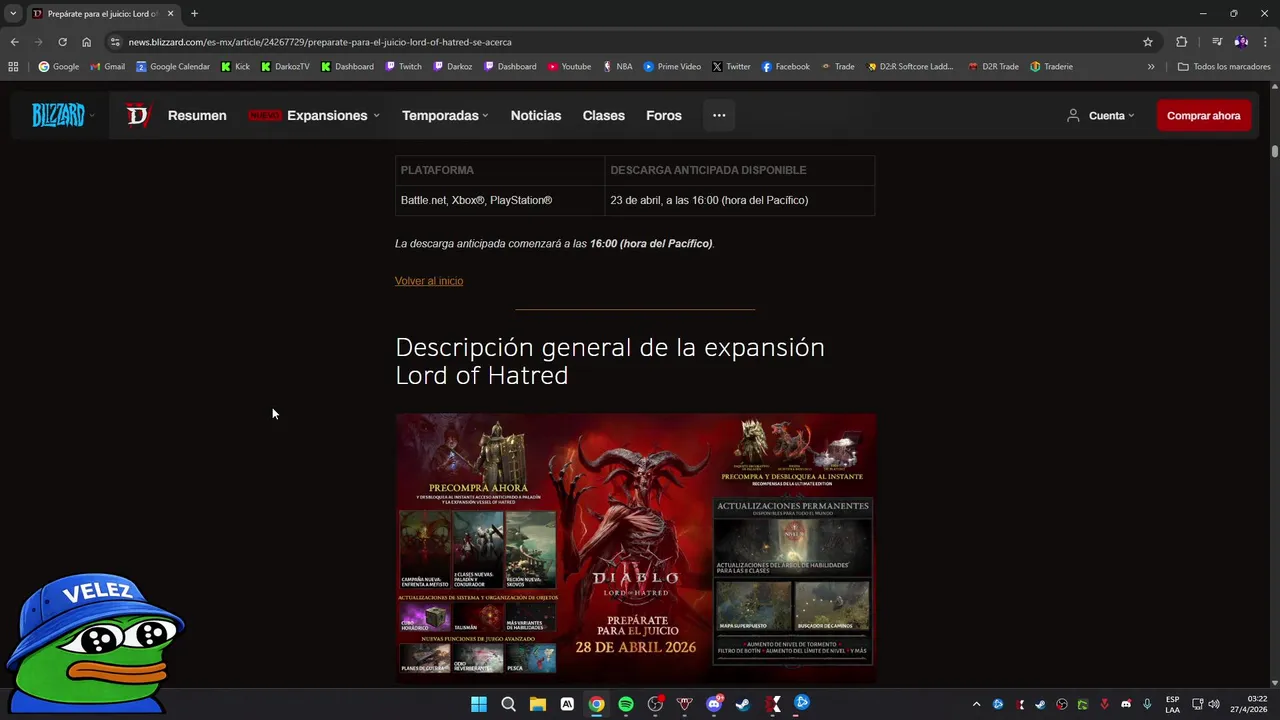Open Noticias in the site navigation
The image size is (1280, 720).
point(536,116)
